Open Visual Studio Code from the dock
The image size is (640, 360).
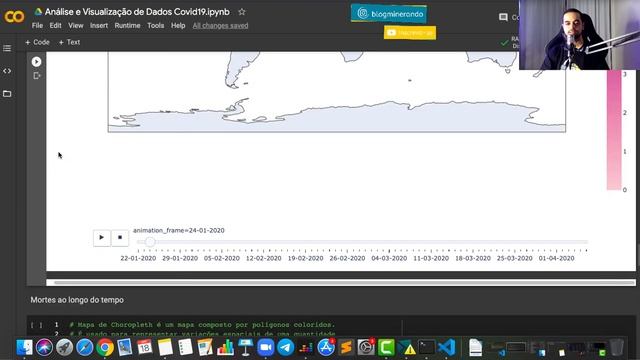point(447,347)
